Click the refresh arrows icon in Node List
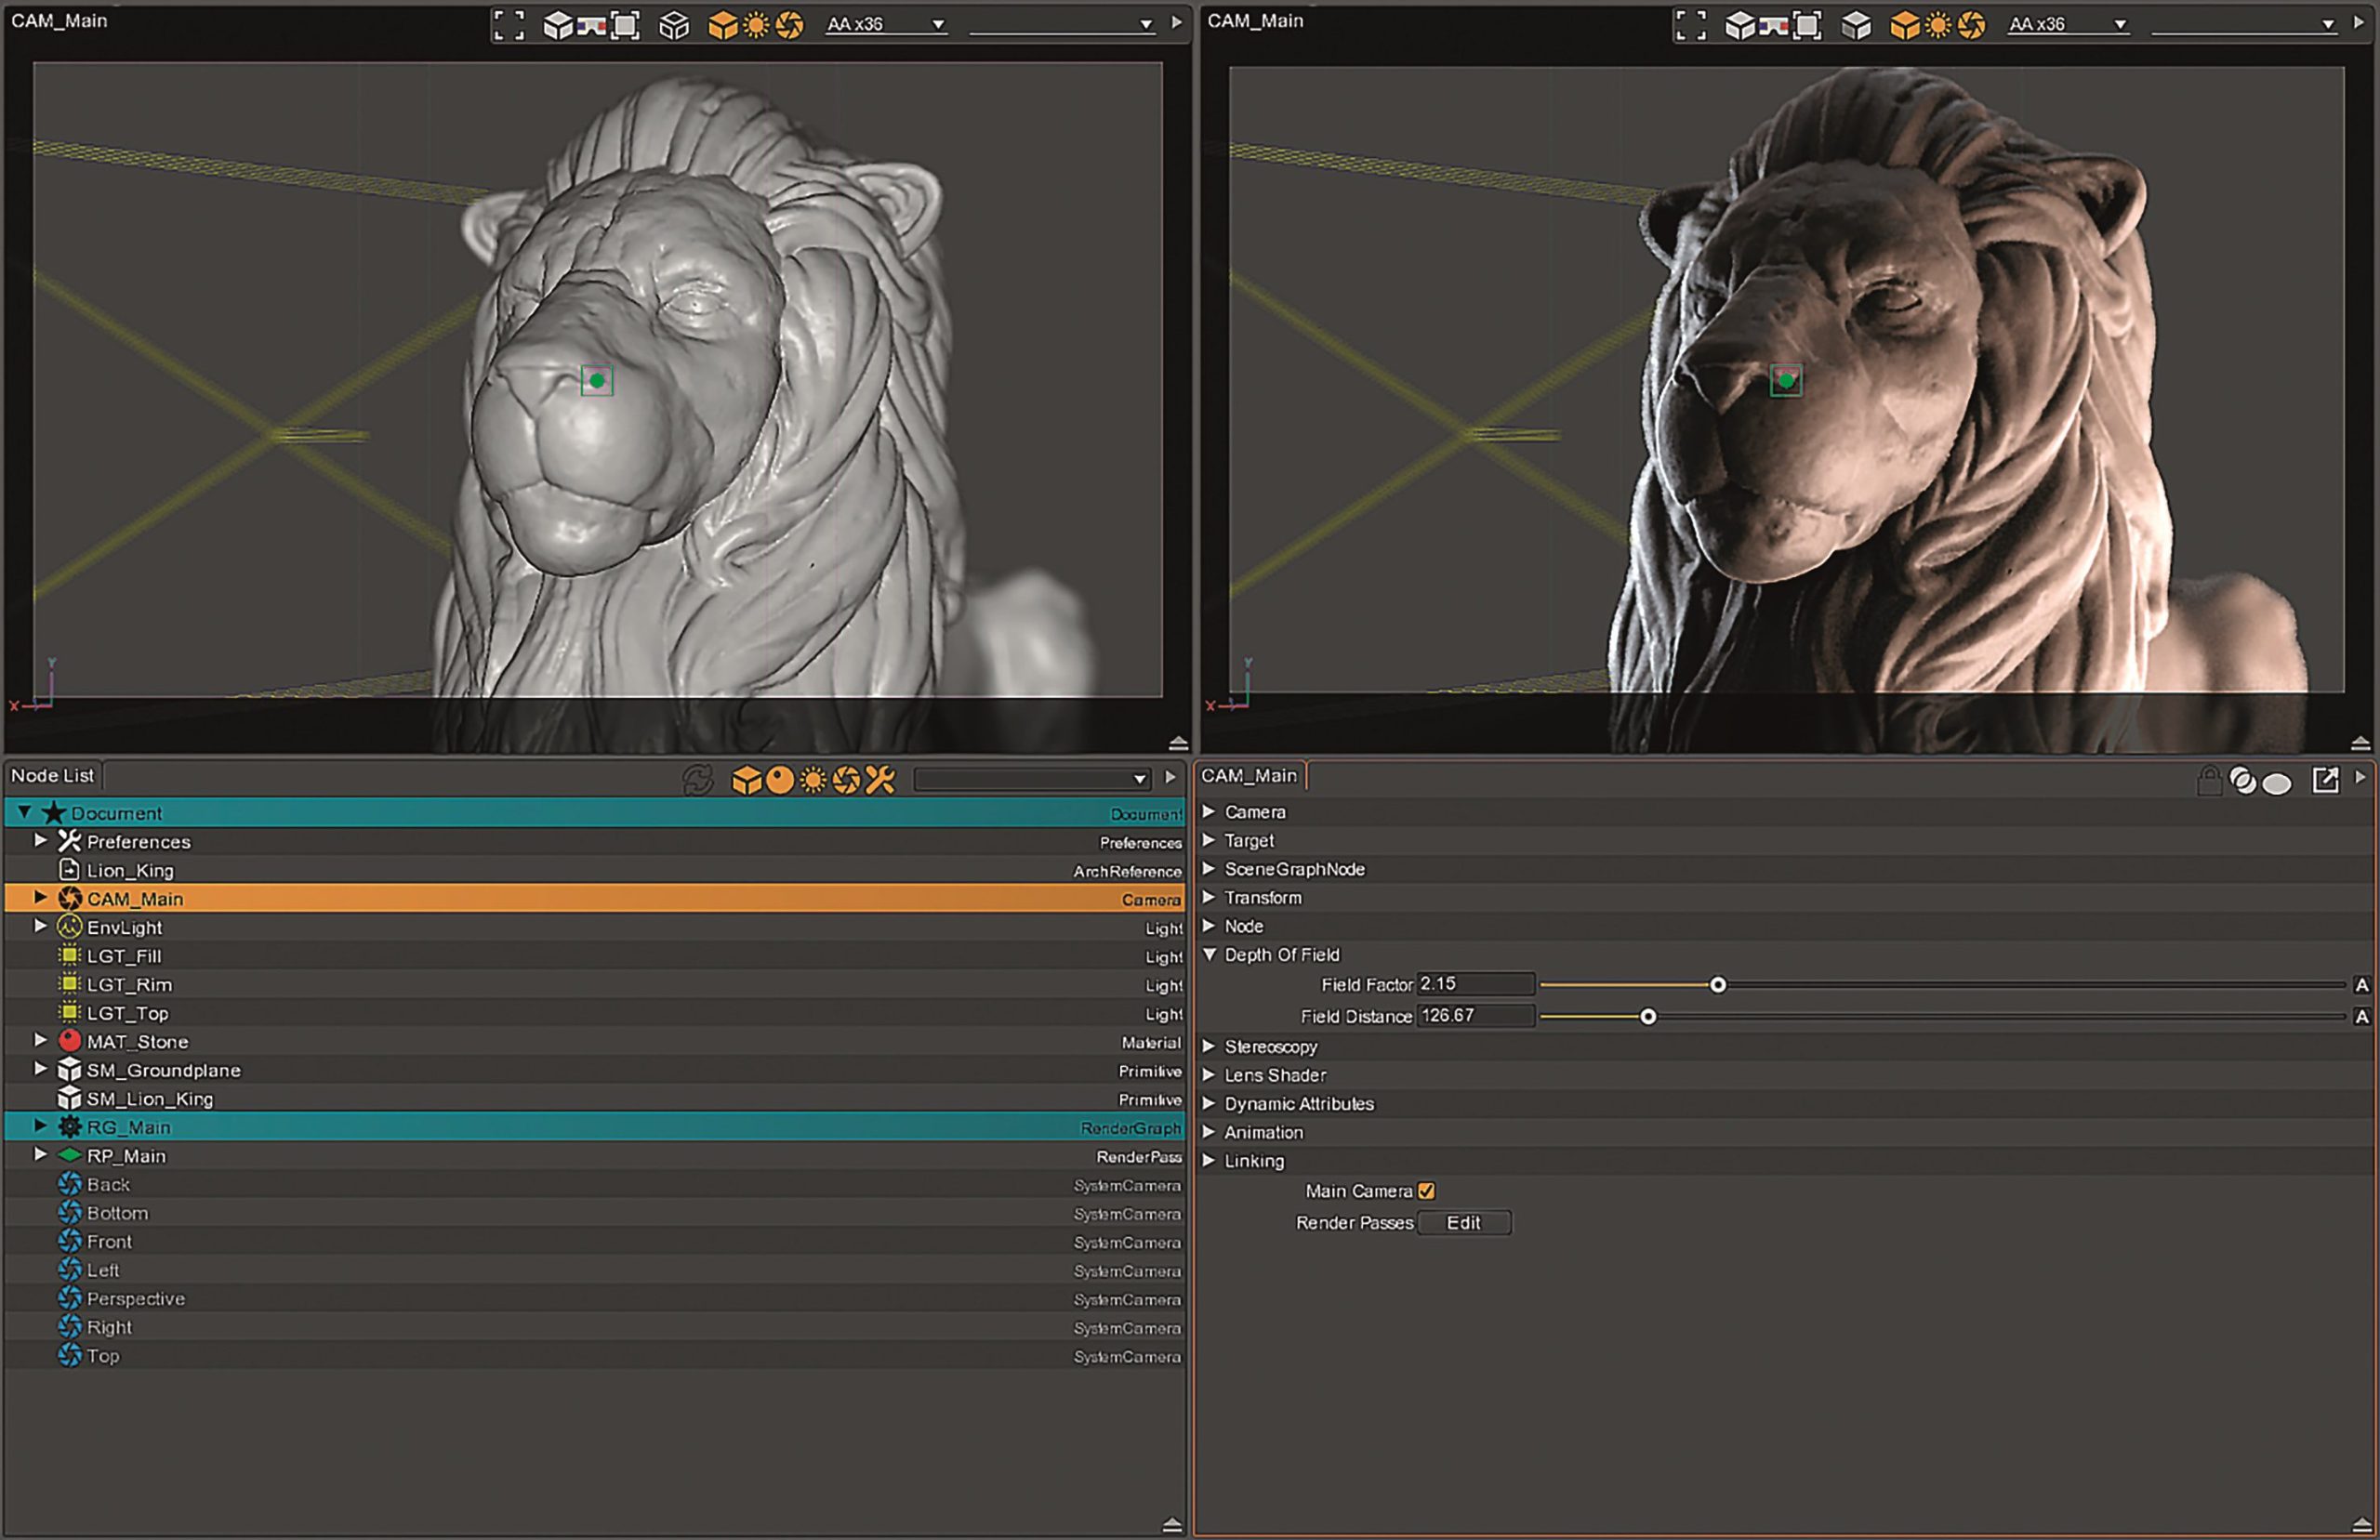 pyautogui.click(x=697, y=780)
